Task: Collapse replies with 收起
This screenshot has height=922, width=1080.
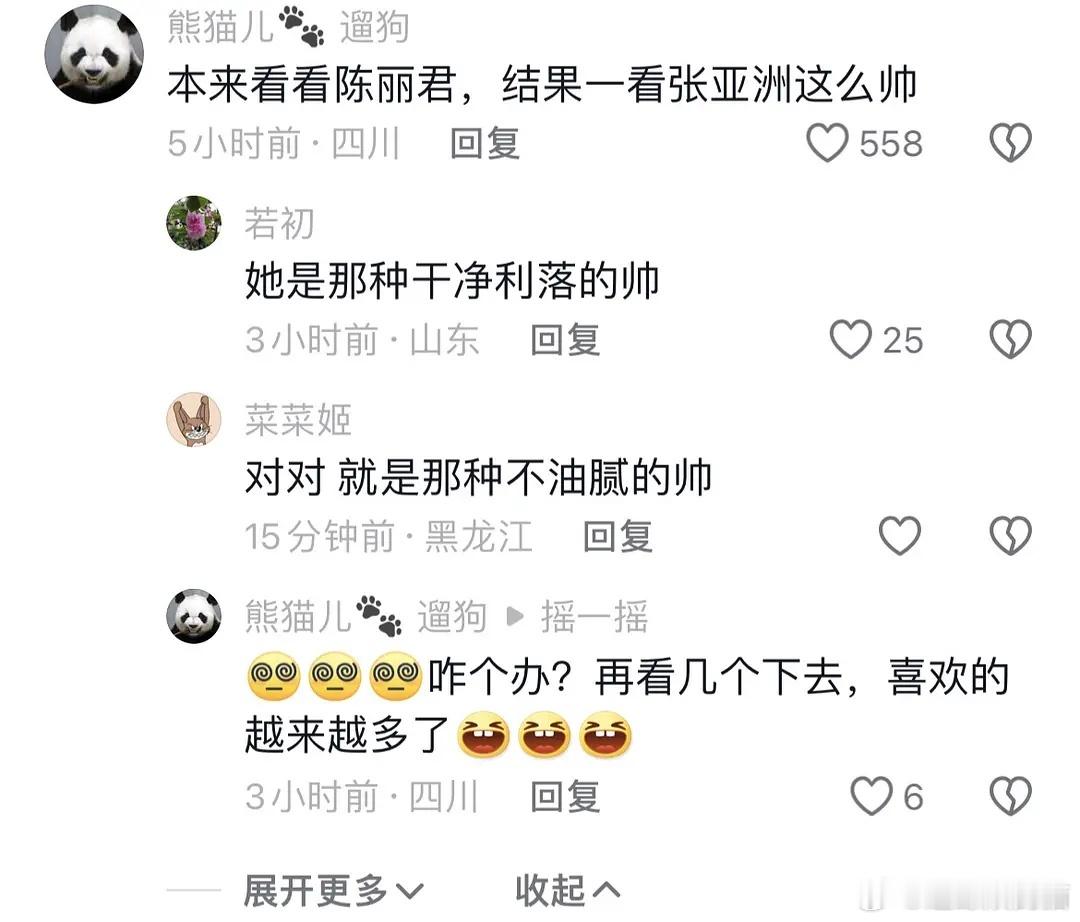Action: 568,891
